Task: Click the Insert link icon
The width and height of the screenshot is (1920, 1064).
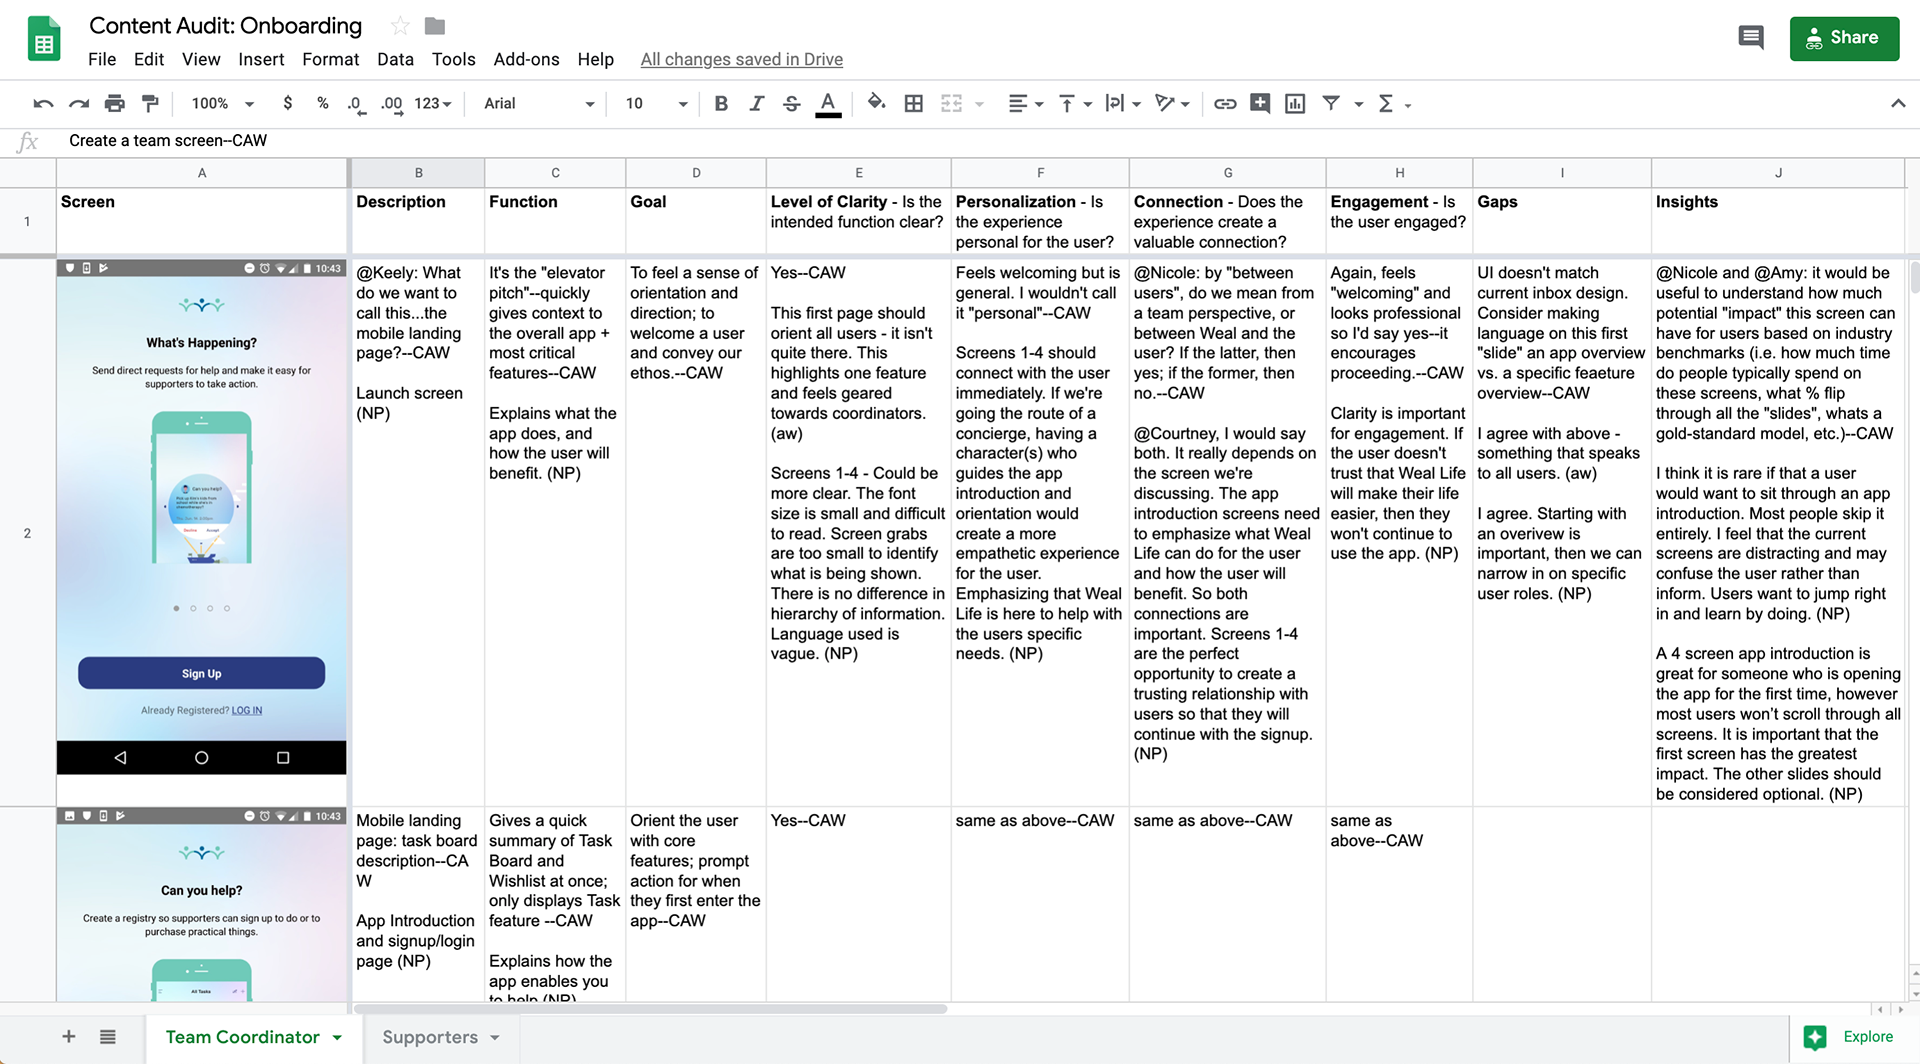Action: coord(1225,103)
